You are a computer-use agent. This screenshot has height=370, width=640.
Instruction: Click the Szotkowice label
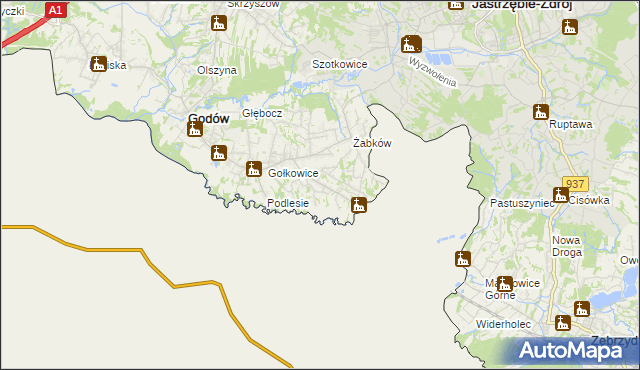(x=340, y=64)
